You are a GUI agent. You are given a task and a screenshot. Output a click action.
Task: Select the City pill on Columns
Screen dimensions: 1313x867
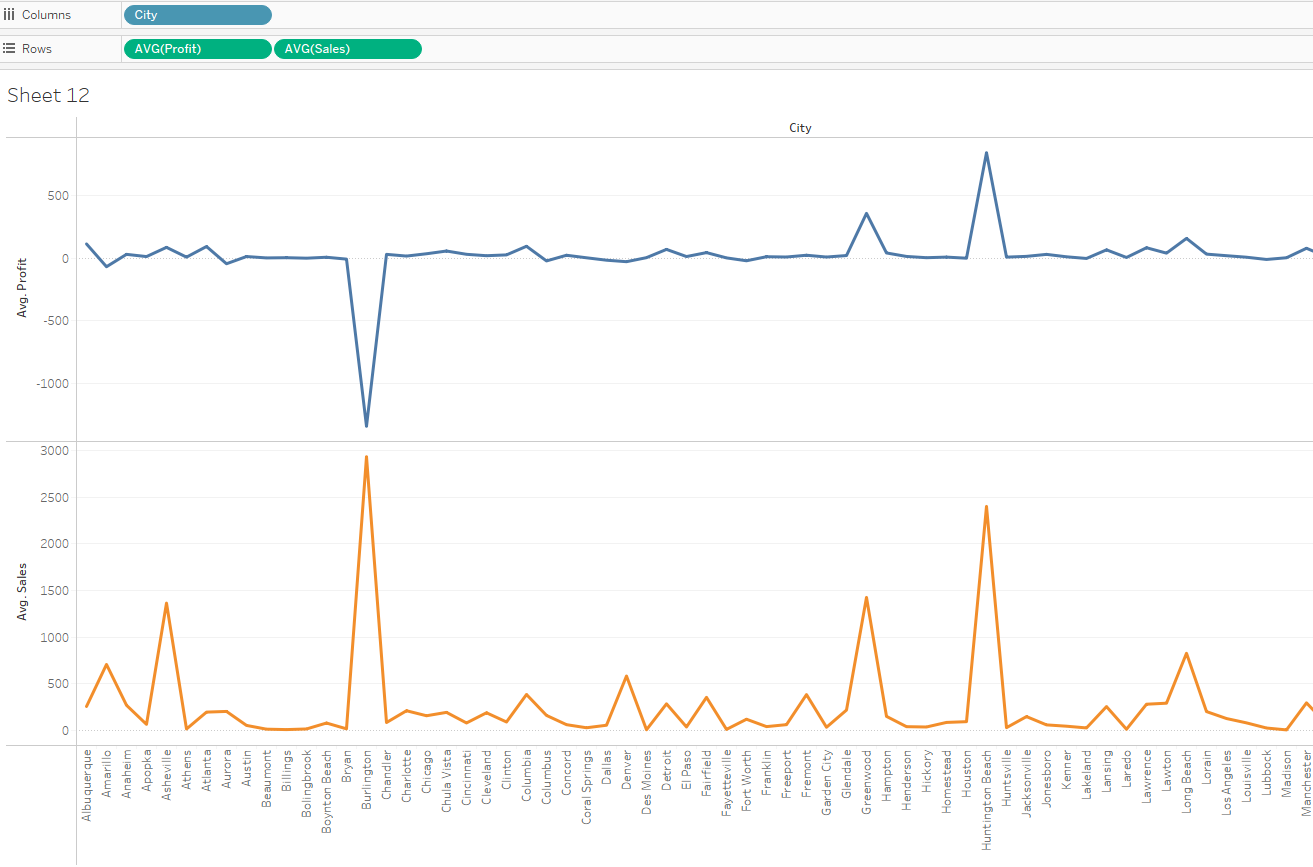coord(197,14)
